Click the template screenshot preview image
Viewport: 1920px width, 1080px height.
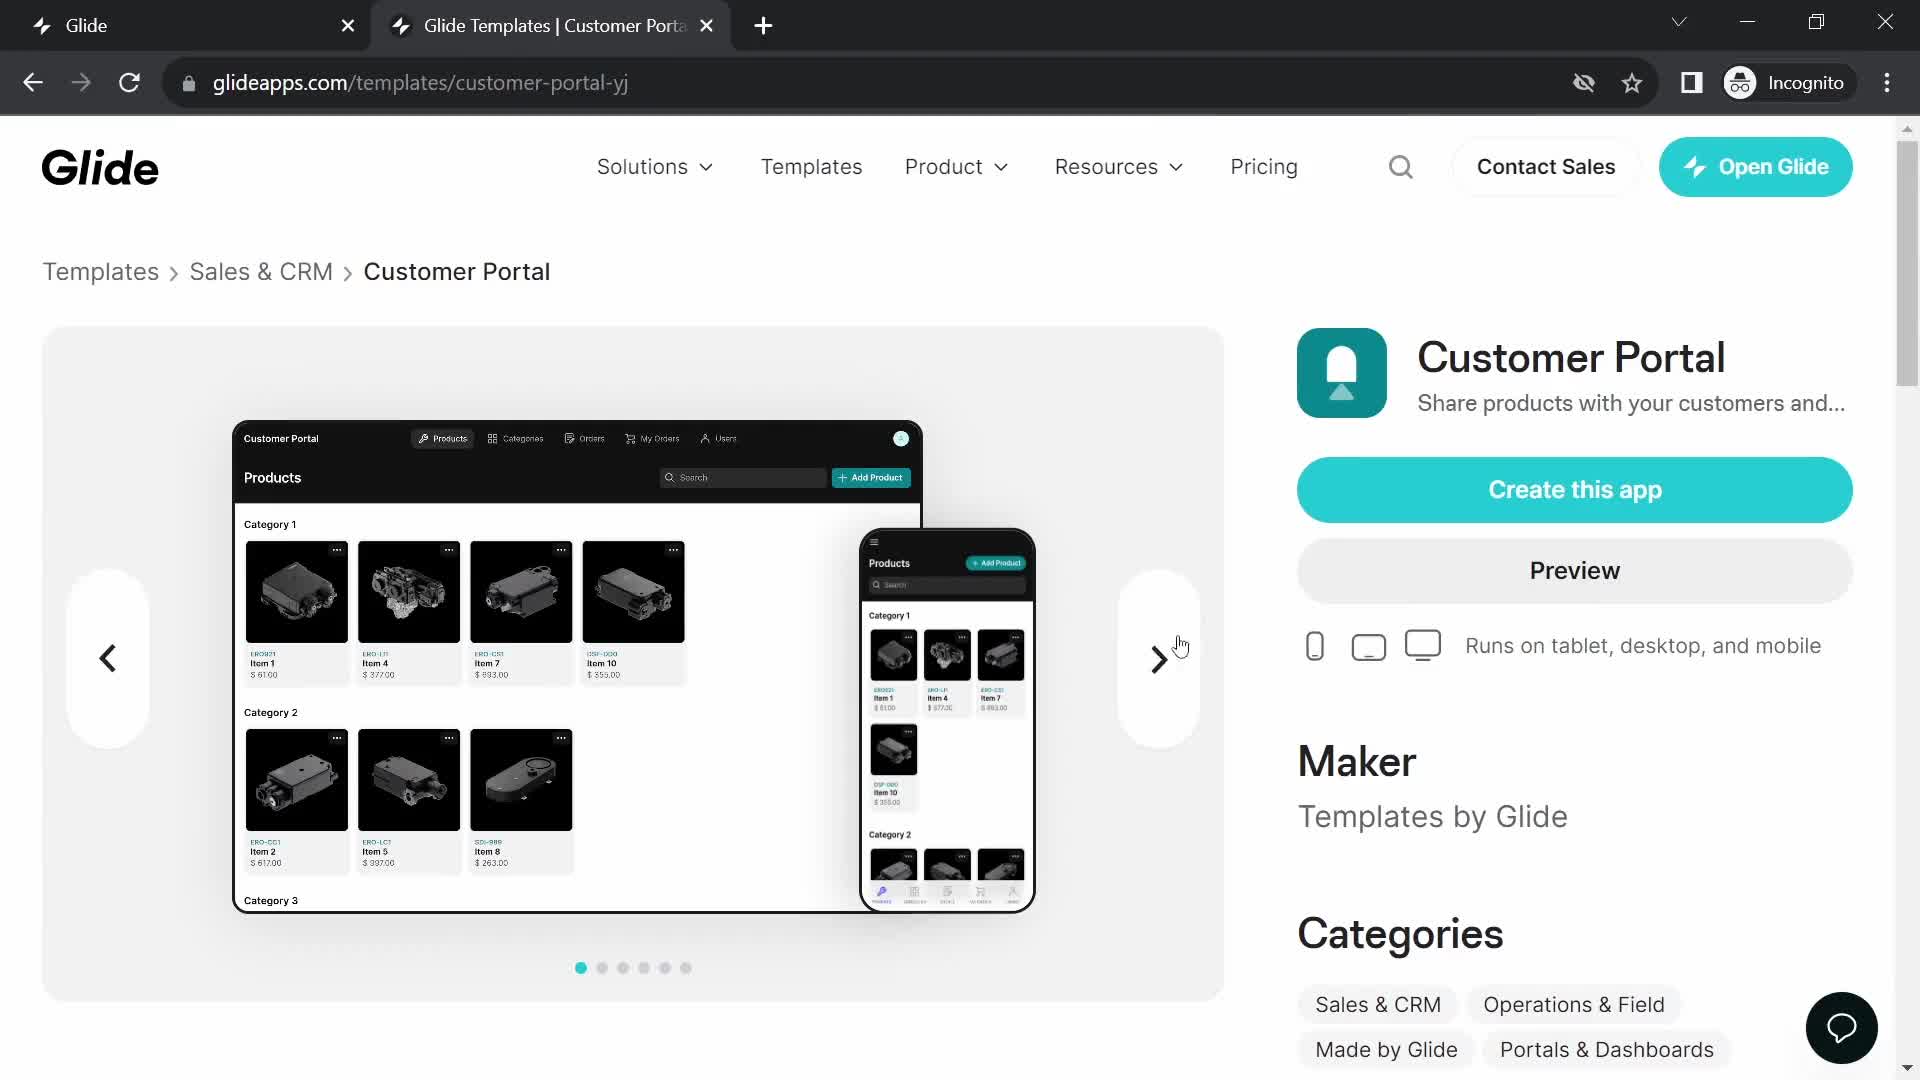(634, 666)
